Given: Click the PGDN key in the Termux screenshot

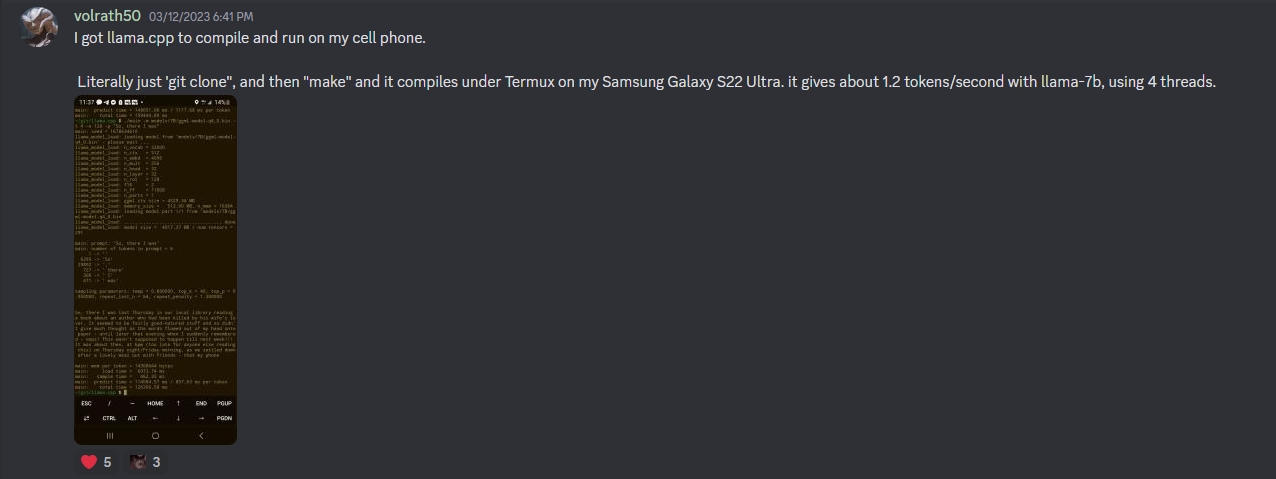Looking at the screenshot, I should pyautogui.click(x=224, y=418).
